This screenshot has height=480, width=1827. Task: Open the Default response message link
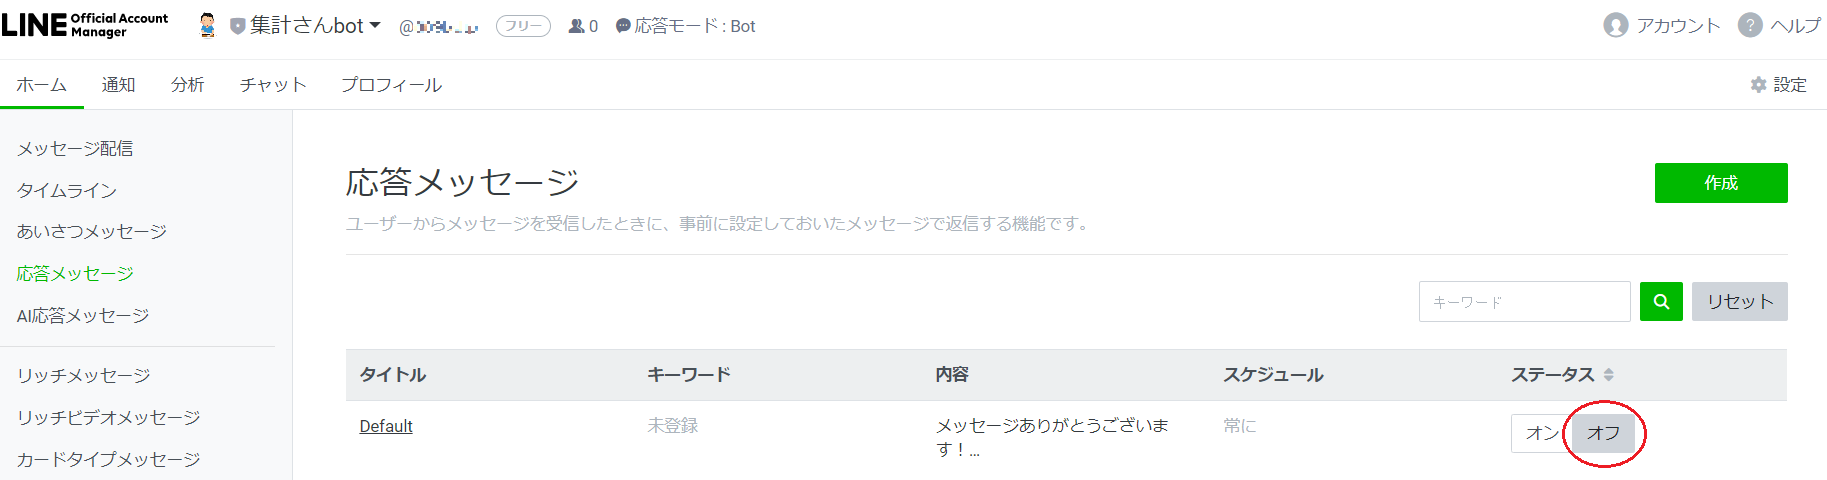coord(386,426)
